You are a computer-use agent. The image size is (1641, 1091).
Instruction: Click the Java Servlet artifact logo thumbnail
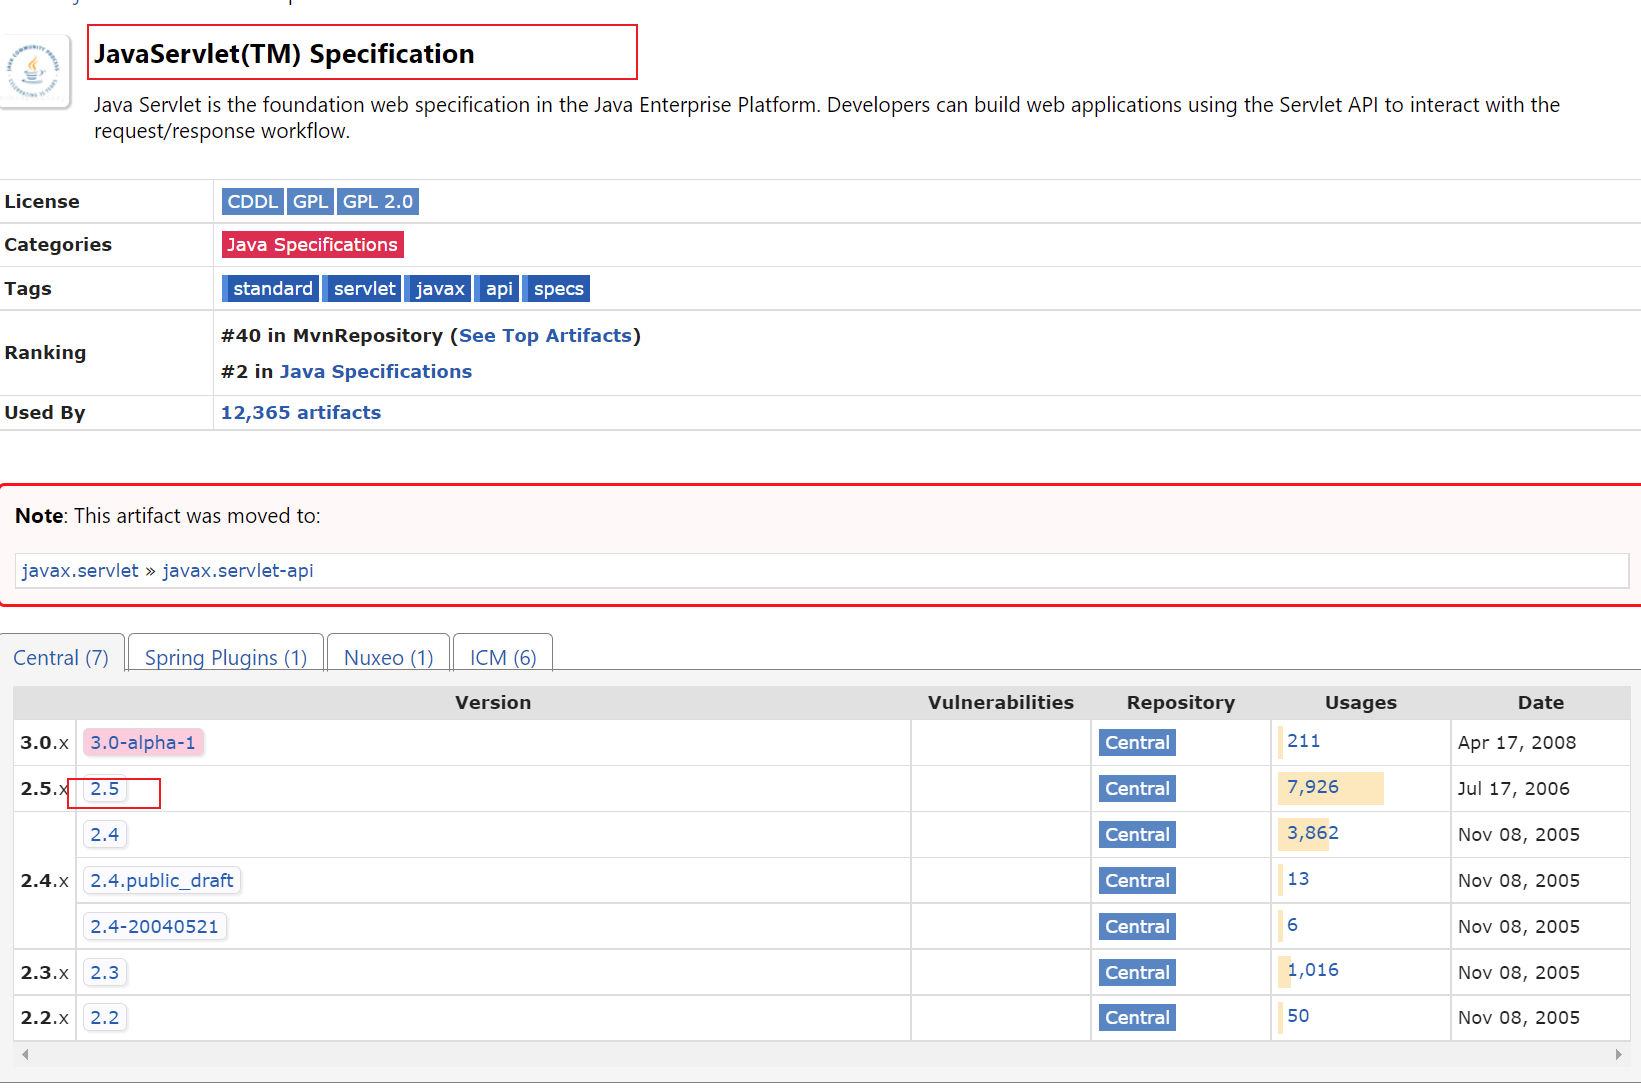34,70
